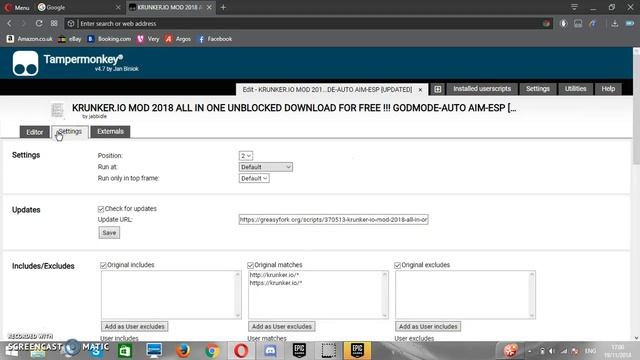
Task: Open the Amazon.co.uk bookmark
Action: 30,39
